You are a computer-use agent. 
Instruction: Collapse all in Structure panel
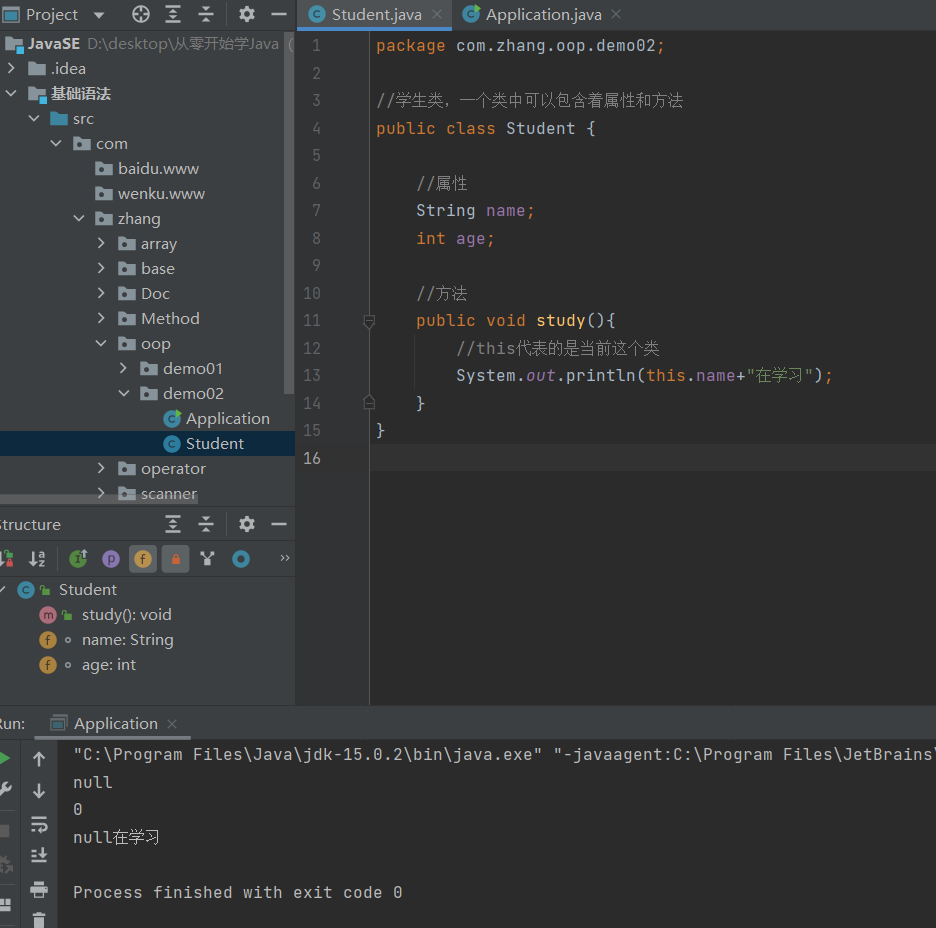[x=206, y=524]
